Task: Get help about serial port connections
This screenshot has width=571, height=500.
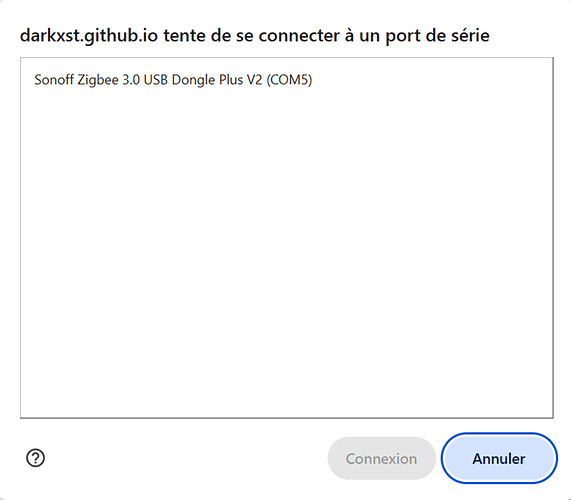Action: [35, 458]
